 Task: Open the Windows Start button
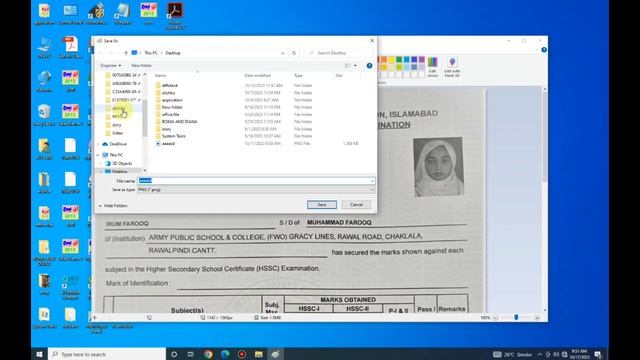click(39, 354)
